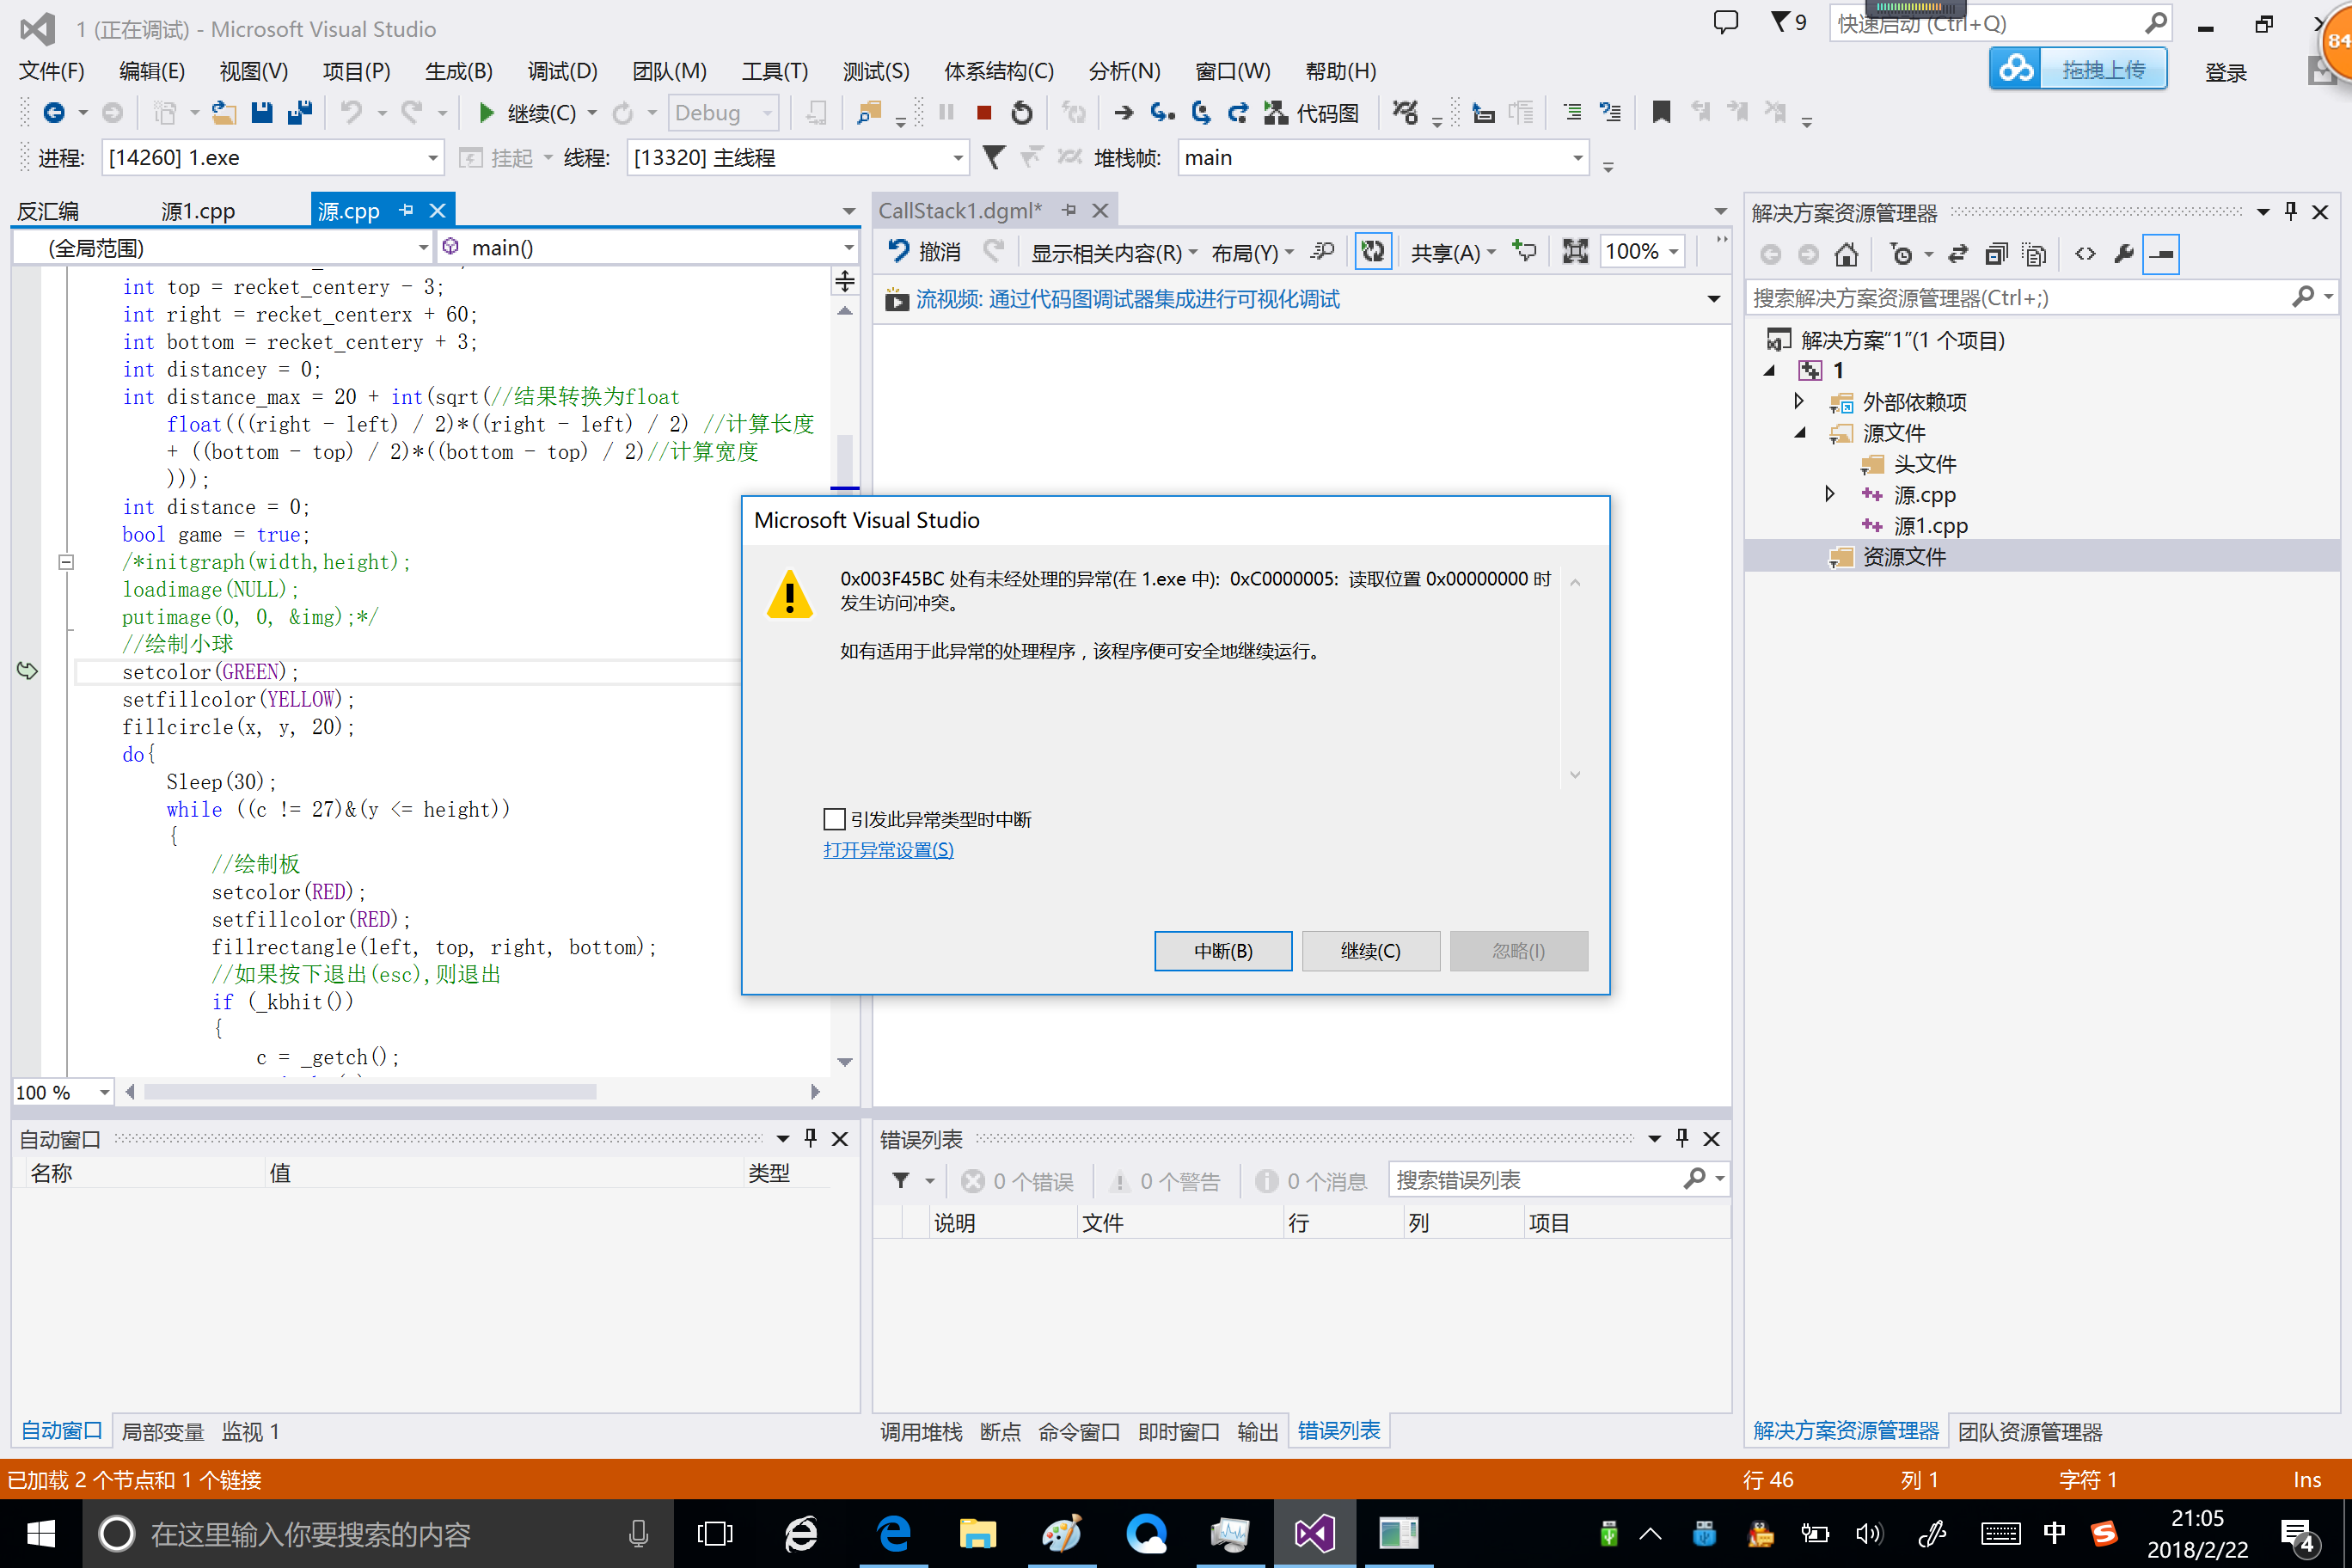Click the Save All icon in toolbar
This screenshot has width=2352, height=1568.
pos(299,113)
